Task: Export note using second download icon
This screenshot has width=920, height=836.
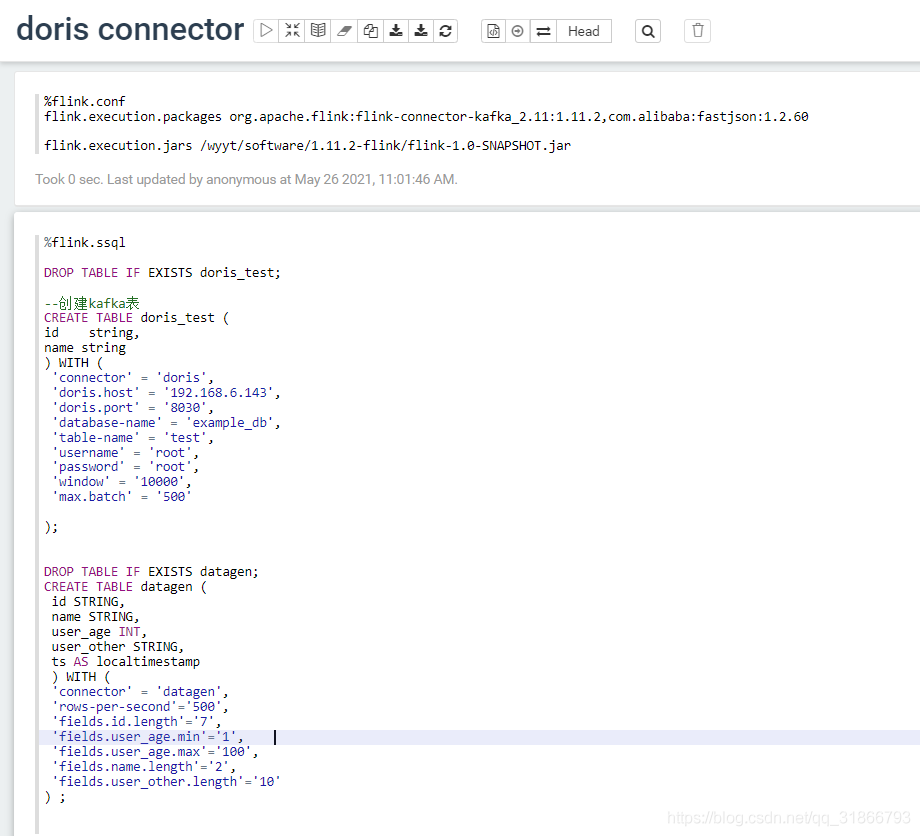Action: (421, 31)
